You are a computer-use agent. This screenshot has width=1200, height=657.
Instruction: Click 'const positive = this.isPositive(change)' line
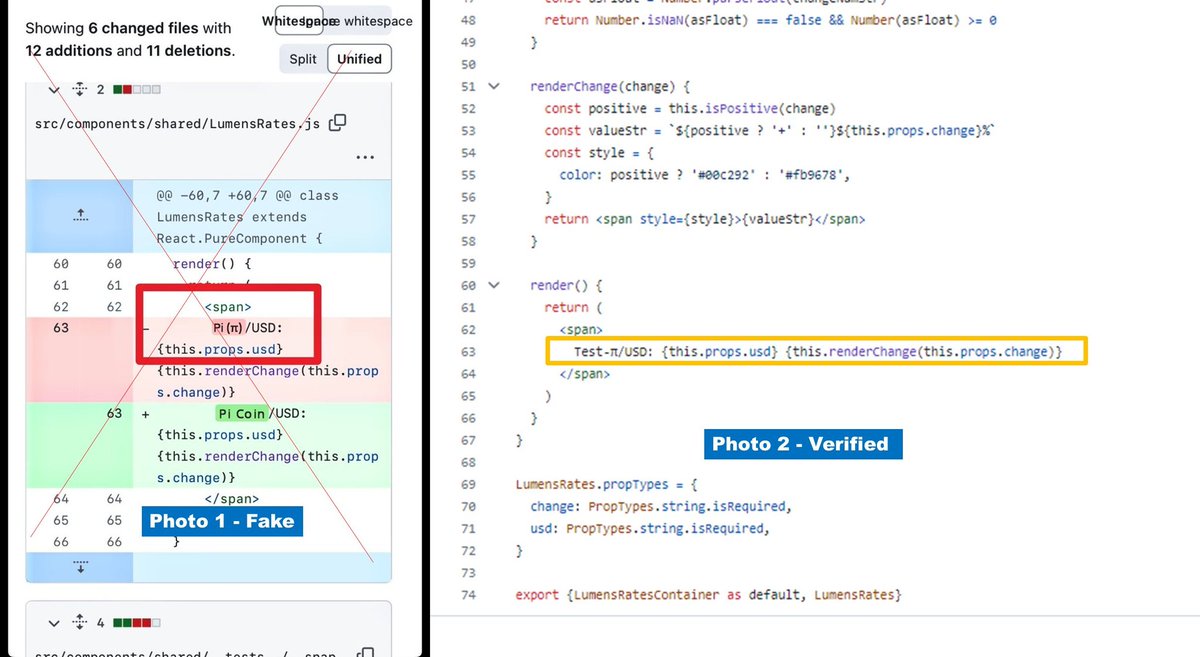pyautogui.click(x=690, y=108)
